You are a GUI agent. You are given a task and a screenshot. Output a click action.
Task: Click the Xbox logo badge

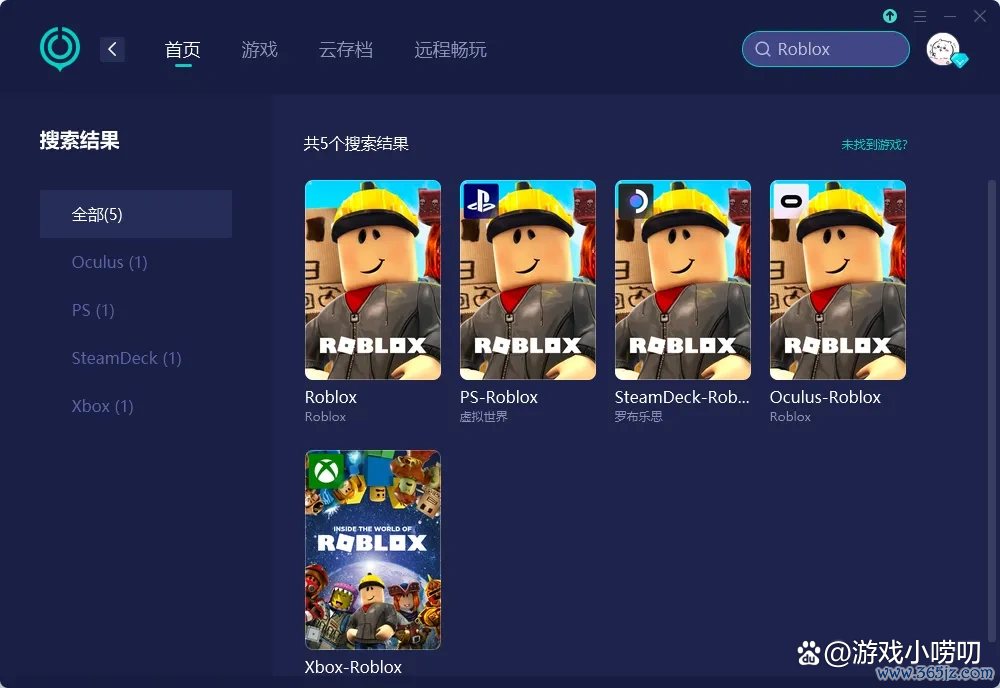(x=326, y=471)
